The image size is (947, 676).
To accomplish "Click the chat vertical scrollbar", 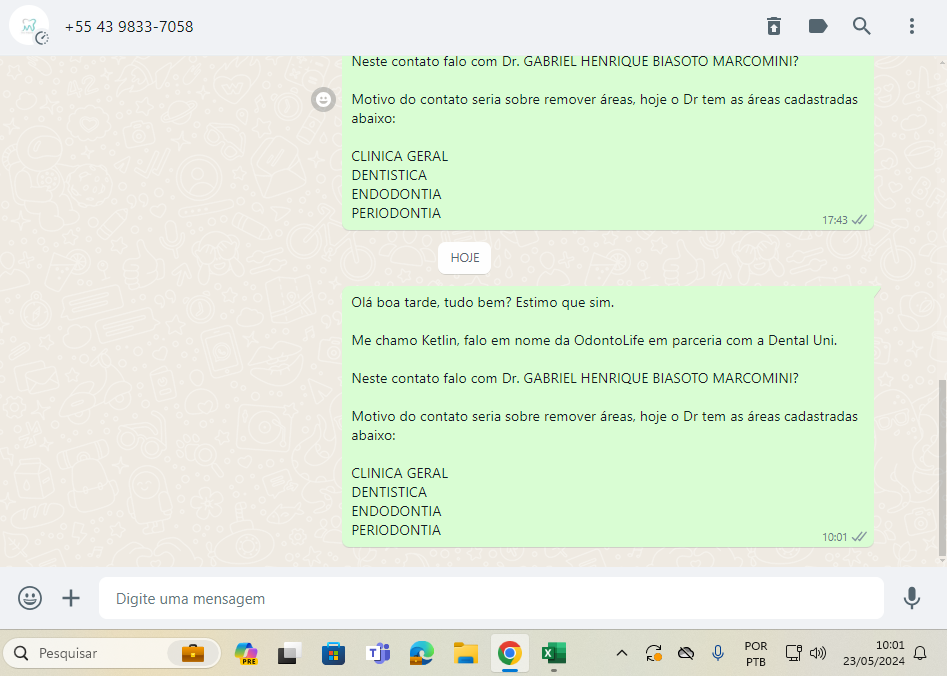I will click(x=942, y=468).
